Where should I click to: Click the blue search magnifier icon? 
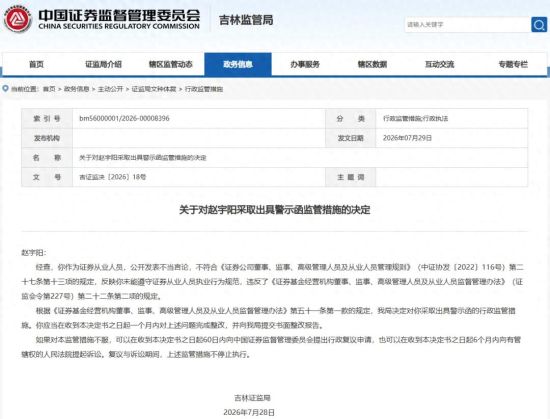(x=539, y=25)
